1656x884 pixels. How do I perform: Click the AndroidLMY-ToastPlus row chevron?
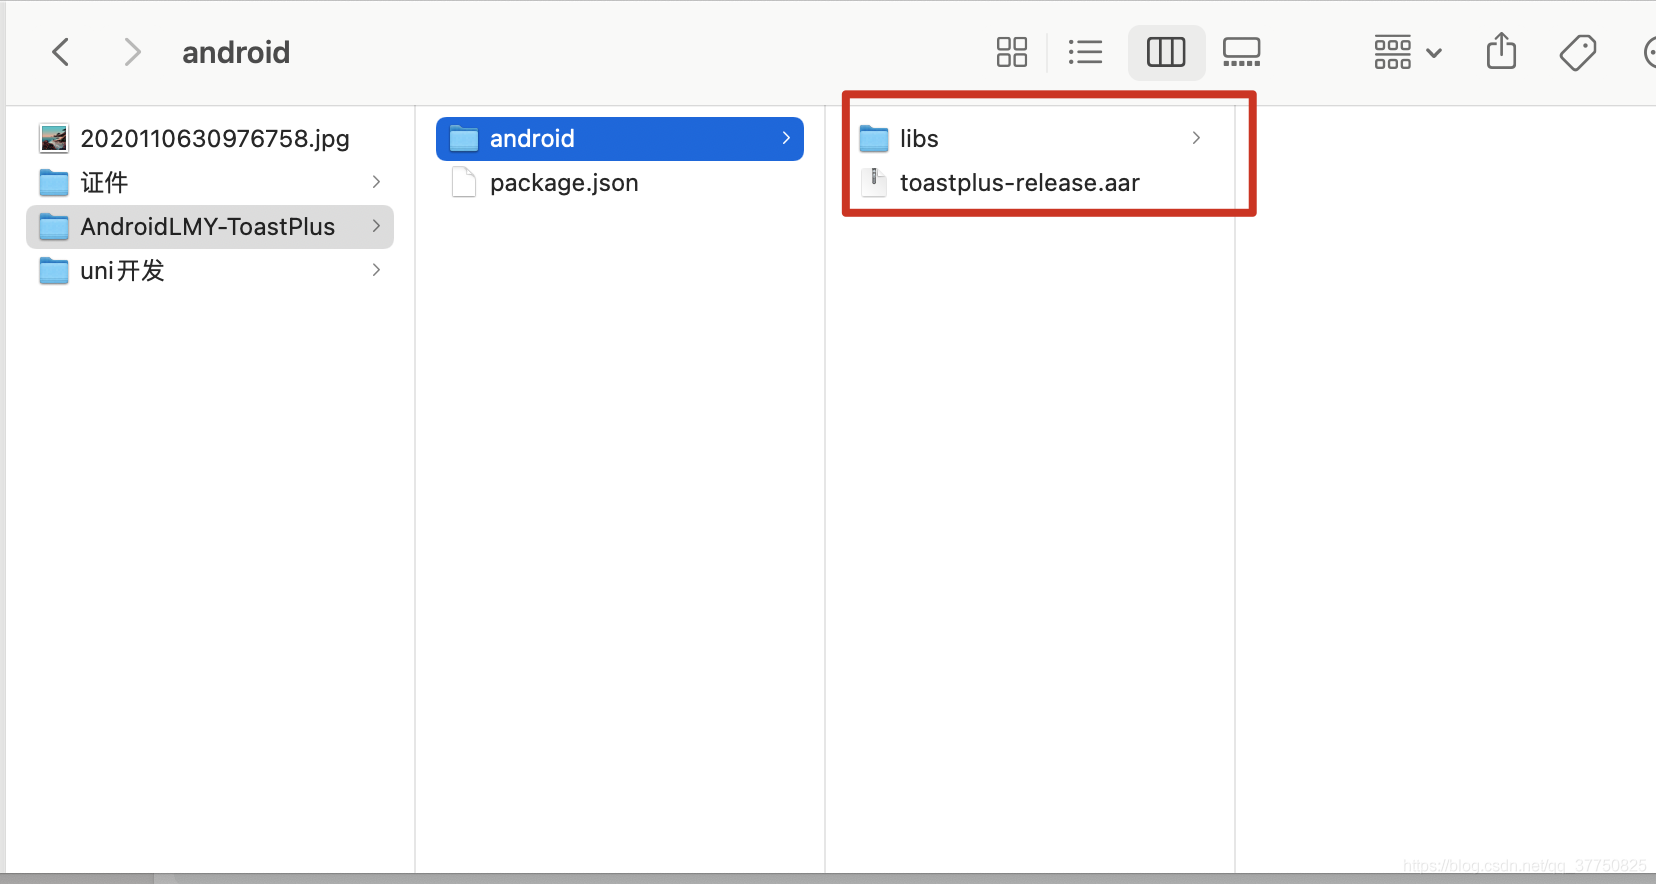376,227
